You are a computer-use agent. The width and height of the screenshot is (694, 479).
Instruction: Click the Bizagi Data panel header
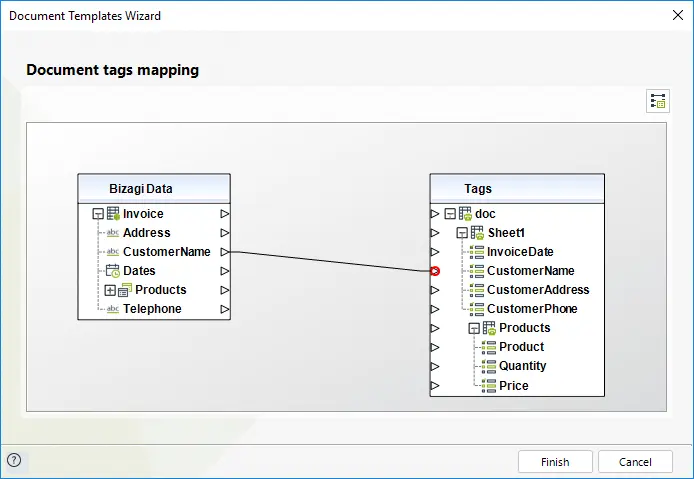coord(154,189)
